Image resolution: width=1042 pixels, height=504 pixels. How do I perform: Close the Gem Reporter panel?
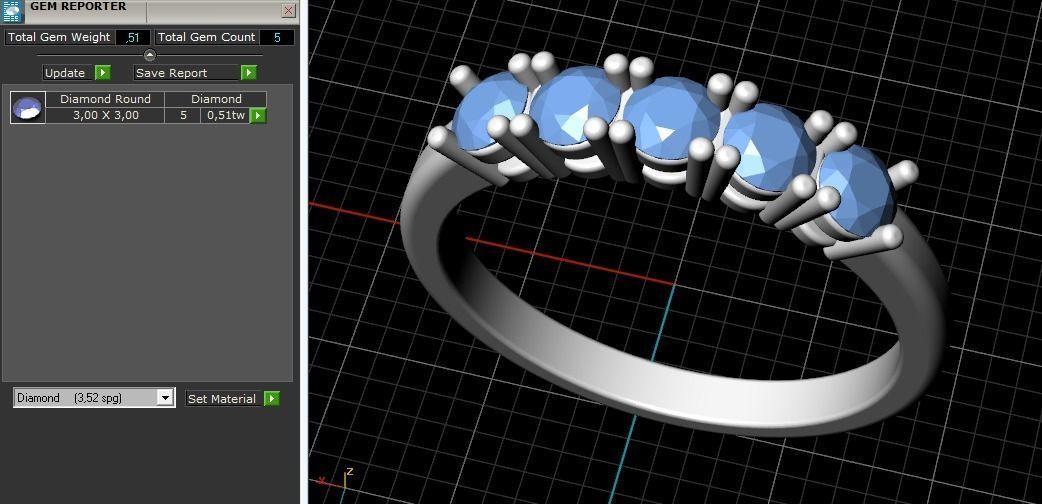point(288,11)
